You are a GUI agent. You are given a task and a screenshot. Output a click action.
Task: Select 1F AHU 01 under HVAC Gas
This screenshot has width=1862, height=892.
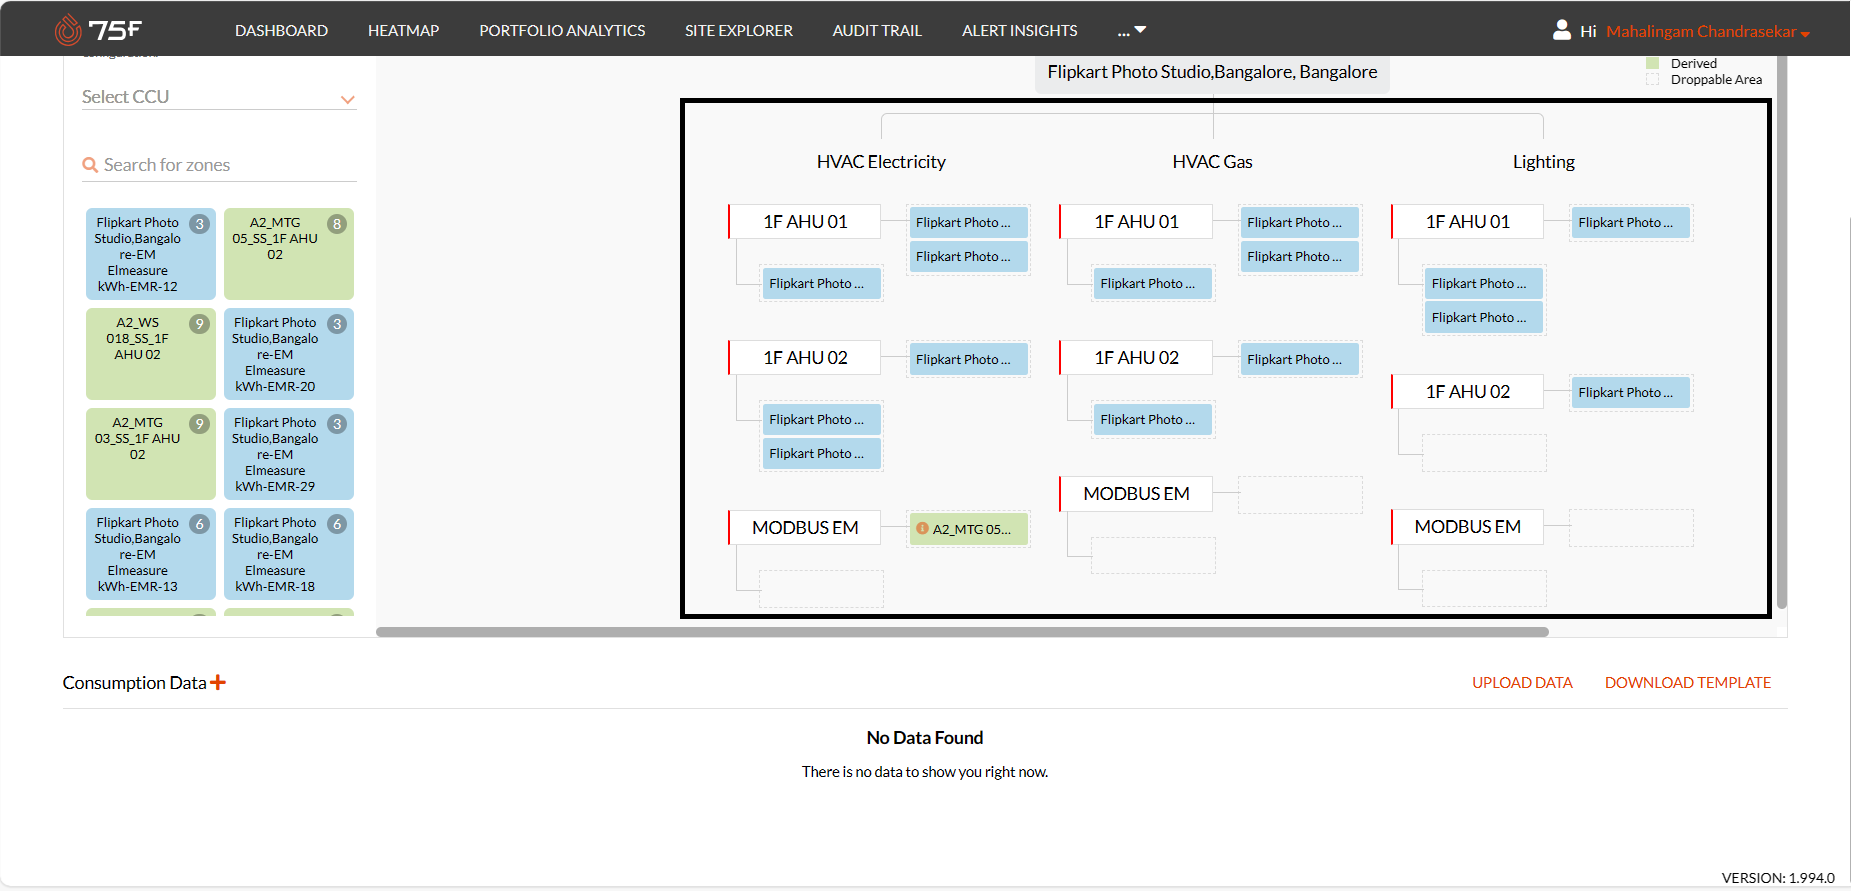pyautogui.click(x=1136, y=222)
